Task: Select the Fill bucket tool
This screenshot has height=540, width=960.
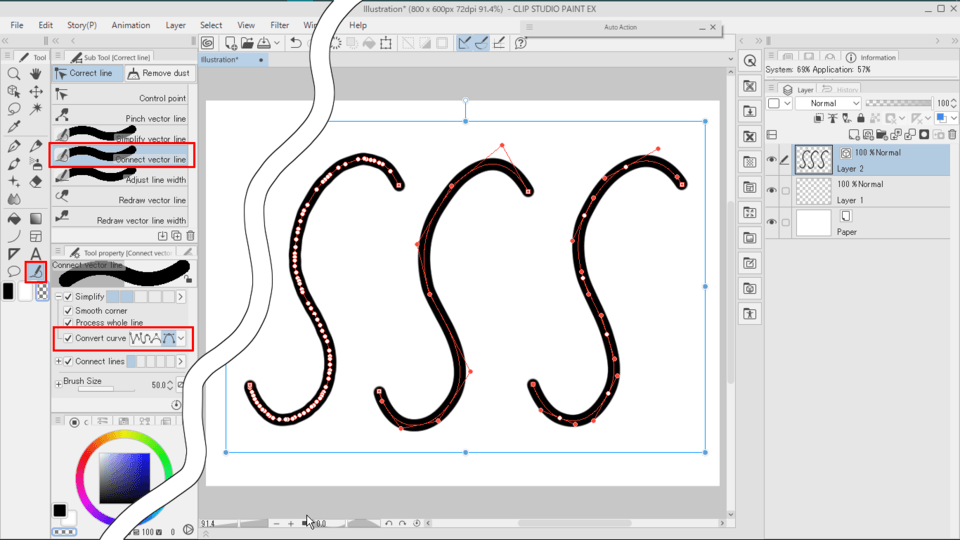Action: pyautogui.click(x=14, y=218)
